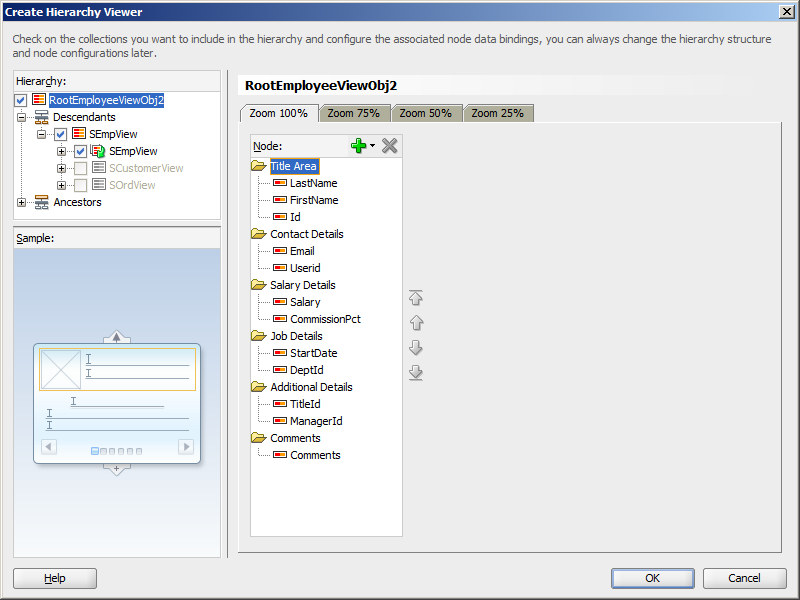This screenshot has height=600, width=800.
Task: Click the Salary attribute icon
Action: click(x=280, y=302)
